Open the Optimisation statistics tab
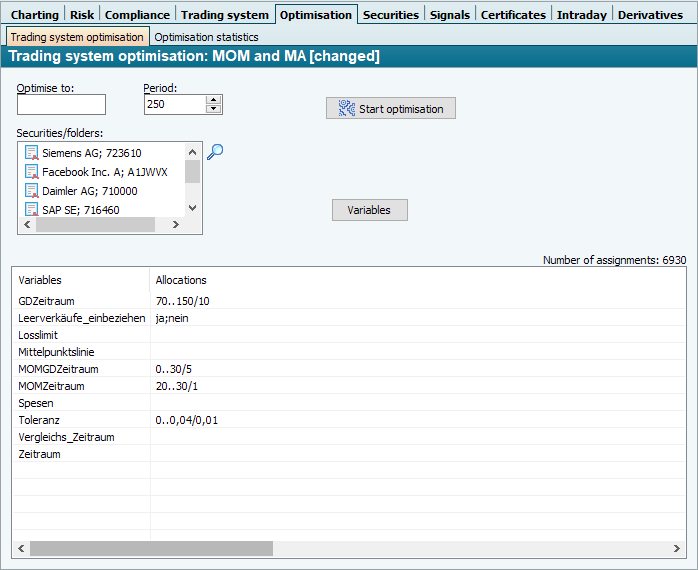698x570 pixels. (206, 37)
